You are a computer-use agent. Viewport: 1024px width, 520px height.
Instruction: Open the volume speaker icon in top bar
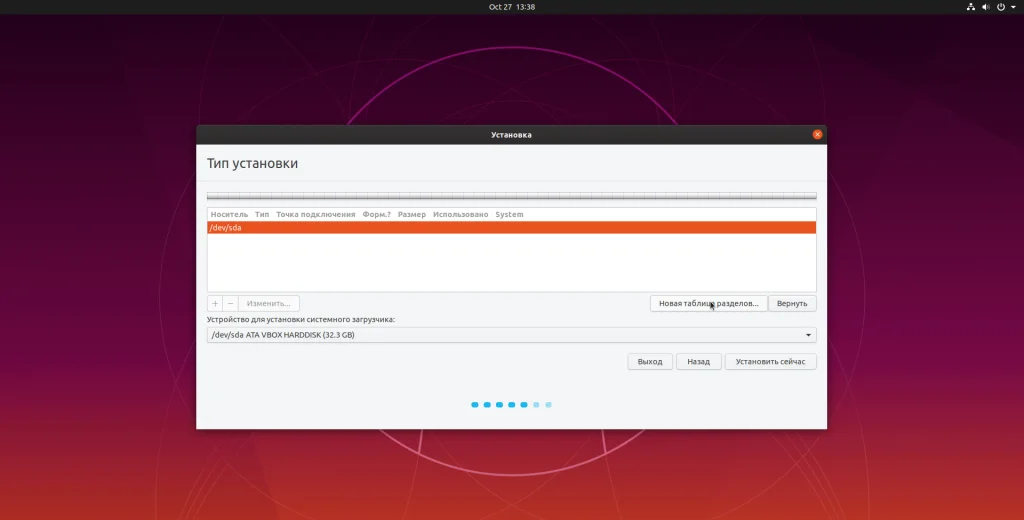coord(985,7)
